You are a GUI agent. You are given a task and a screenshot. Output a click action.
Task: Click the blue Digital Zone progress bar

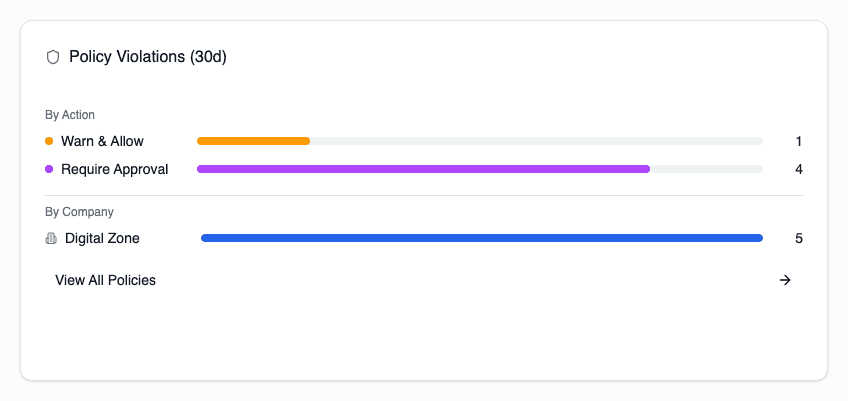[x=481, y=238]
